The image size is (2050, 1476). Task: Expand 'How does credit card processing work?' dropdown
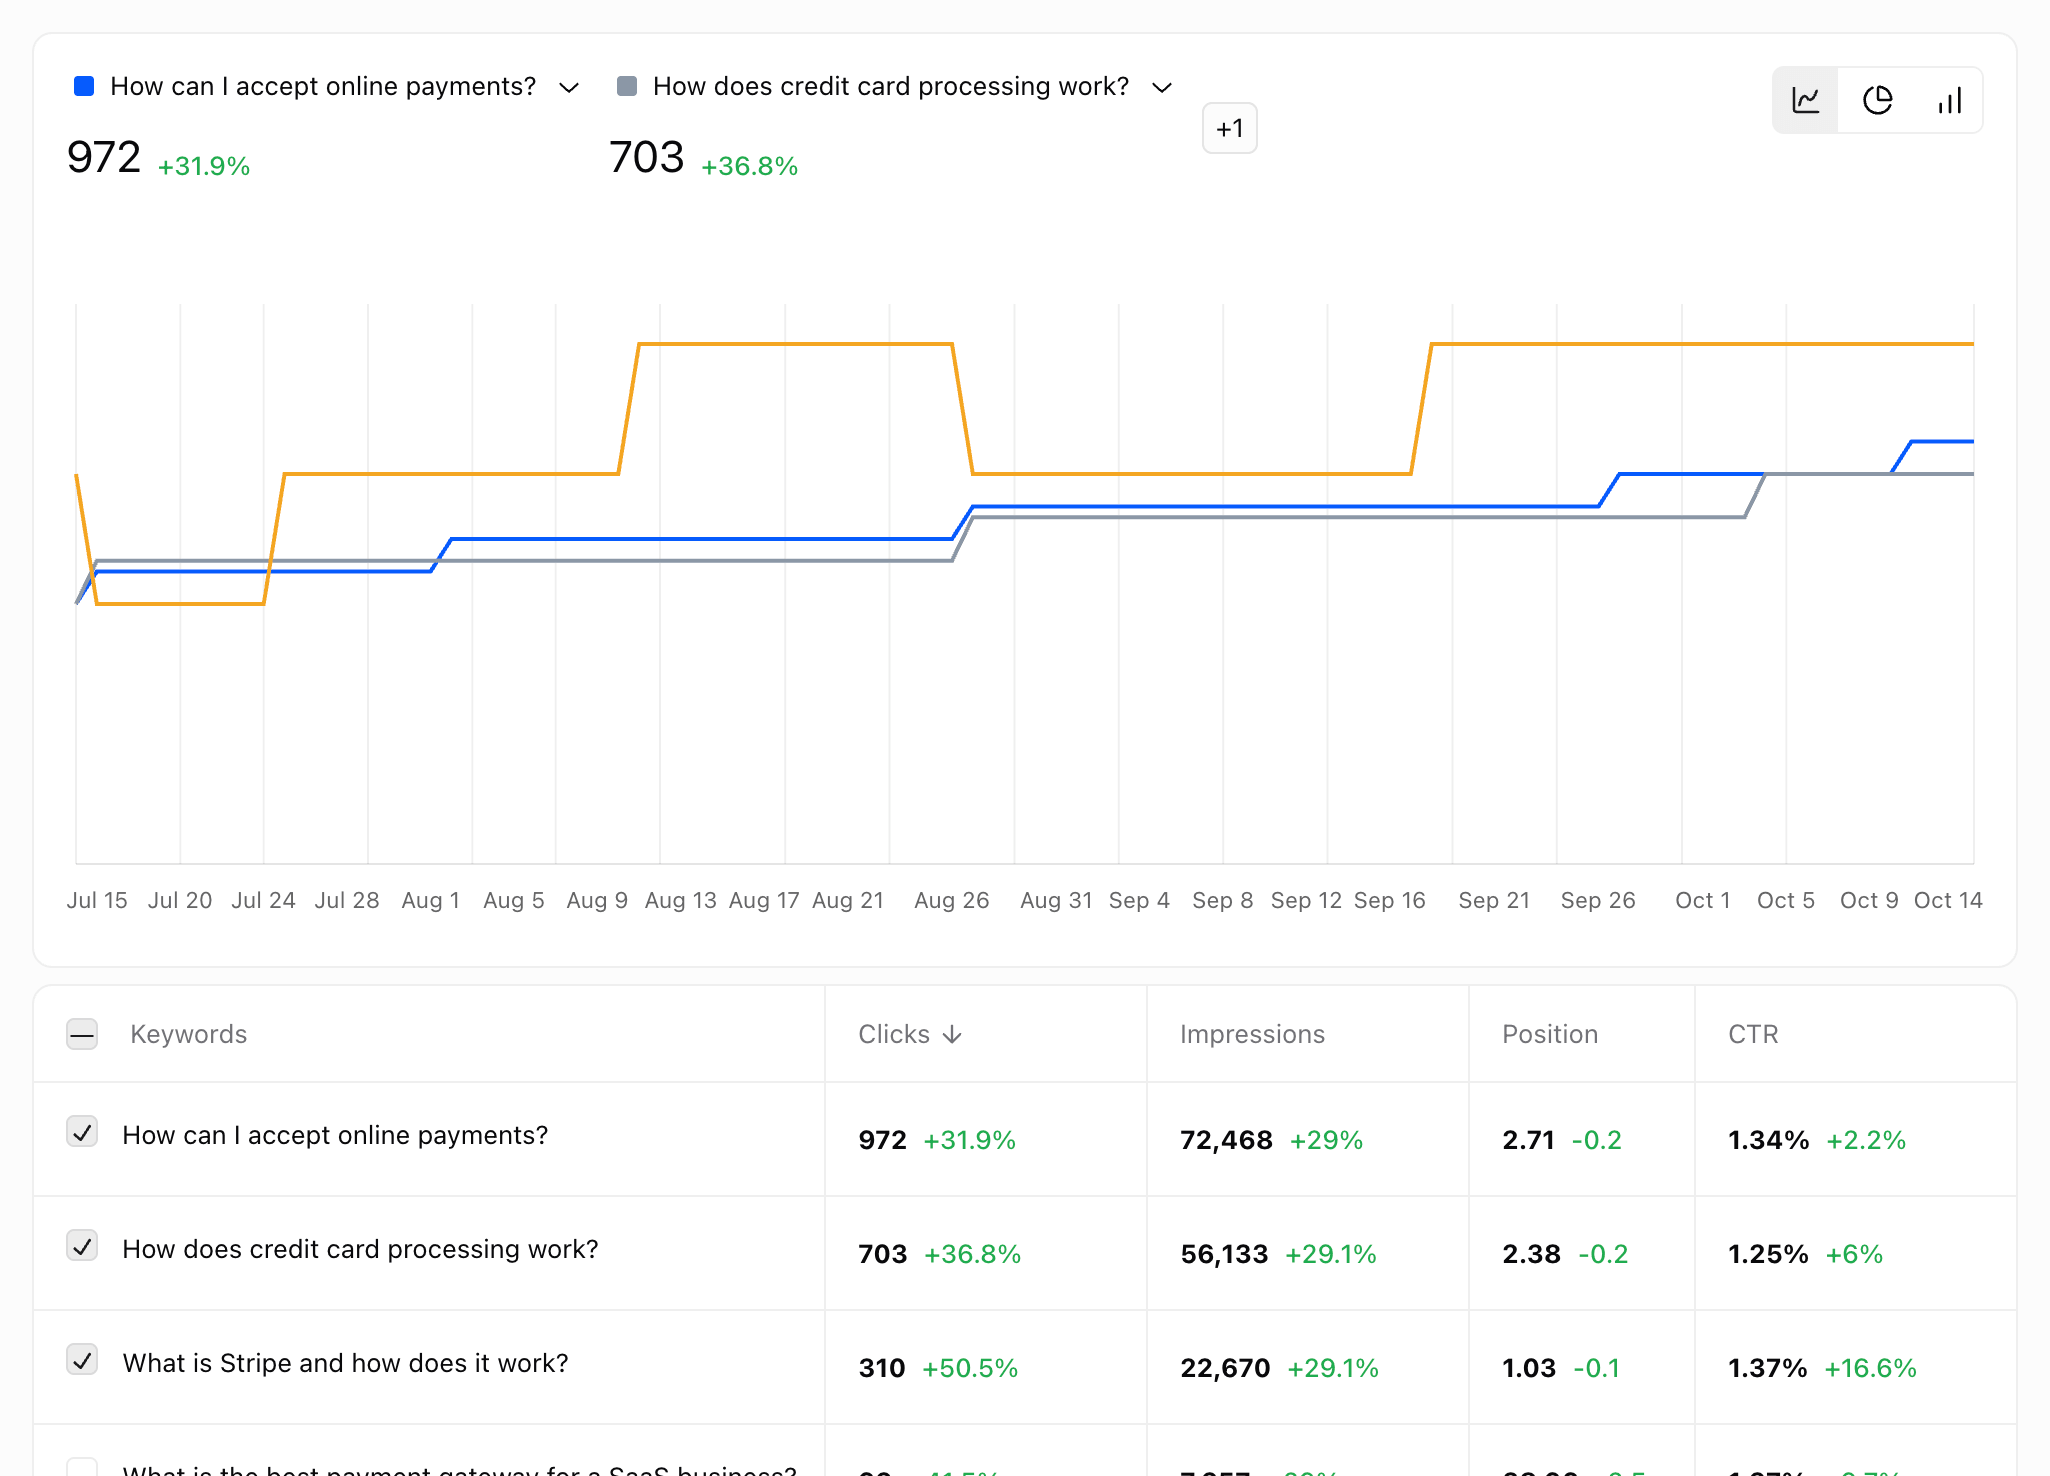pos(1162,88)
